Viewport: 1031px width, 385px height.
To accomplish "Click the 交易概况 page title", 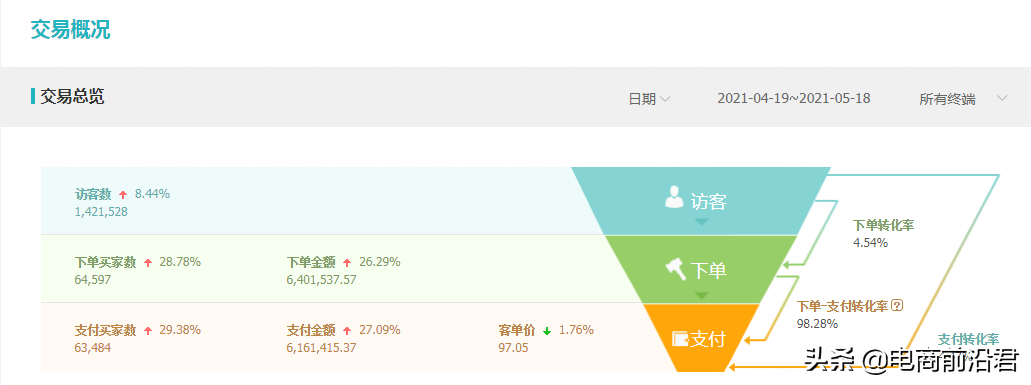I will point(70,30).
